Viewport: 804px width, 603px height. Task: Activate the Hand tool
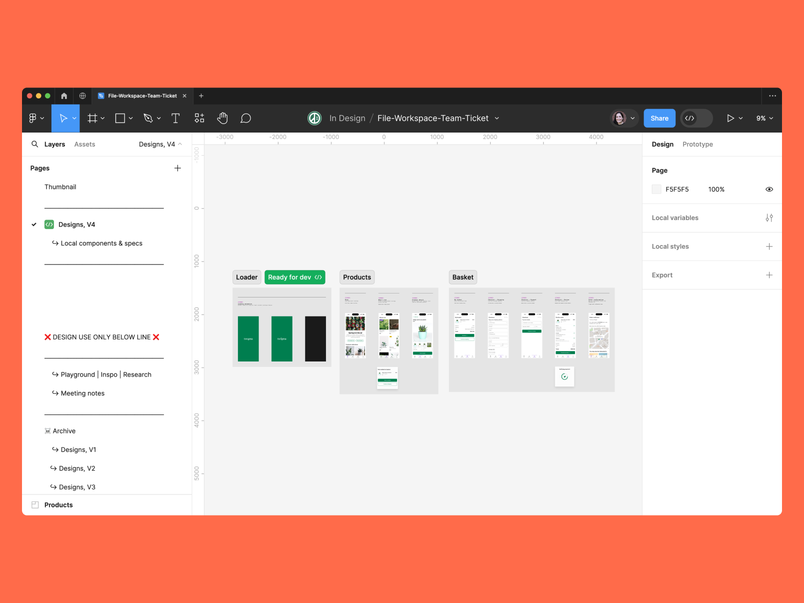coord(222,118)
